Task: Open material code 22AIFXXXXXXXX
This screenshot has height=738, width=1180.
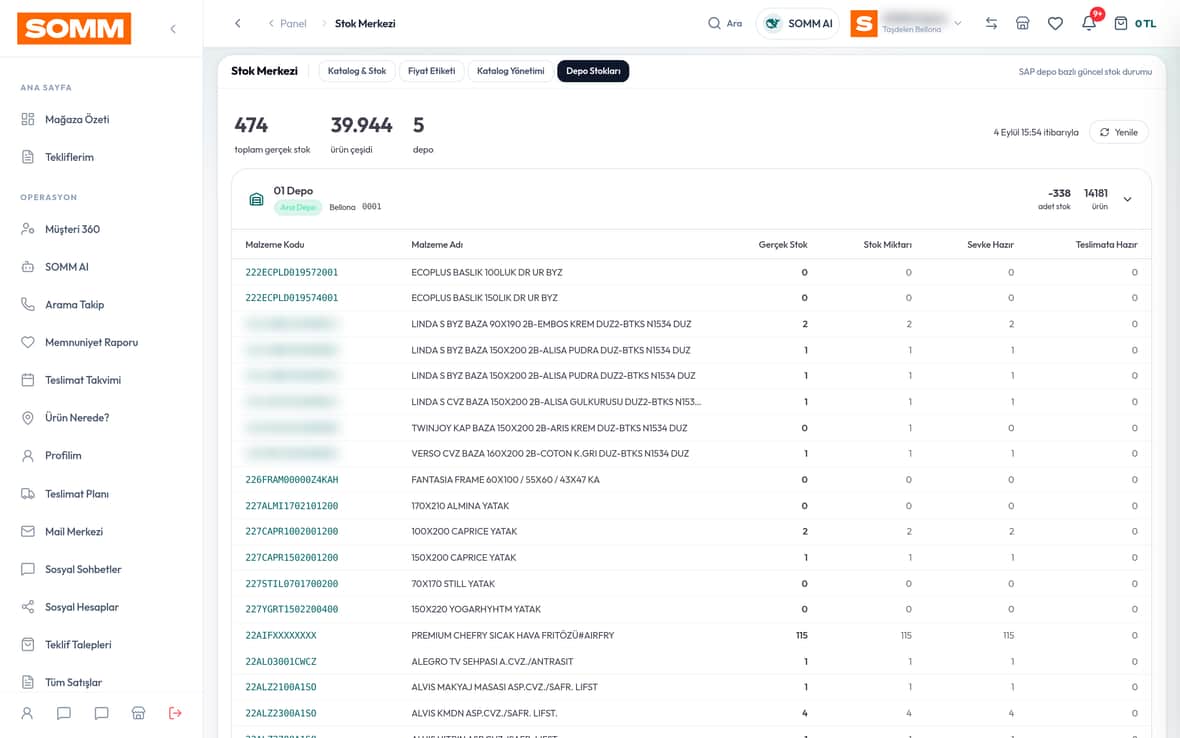Action: (x=281, y=636)
